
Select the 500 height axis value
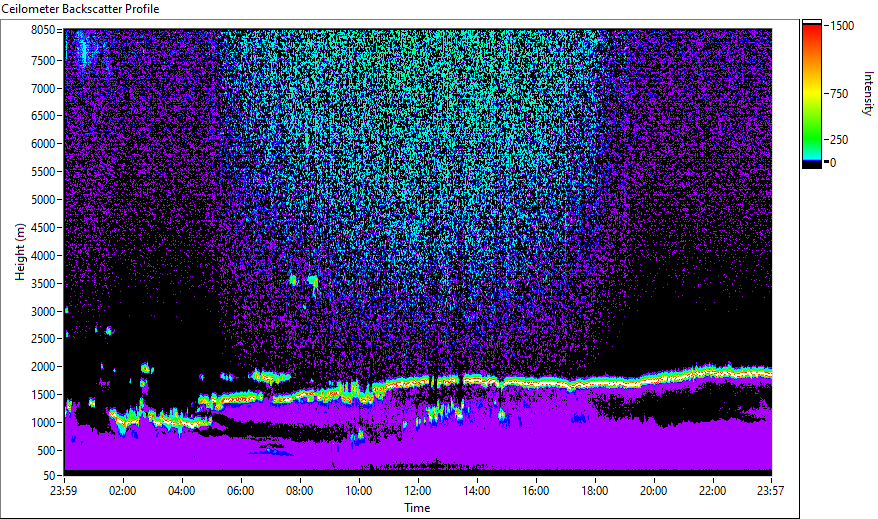(x=46, y=451)
